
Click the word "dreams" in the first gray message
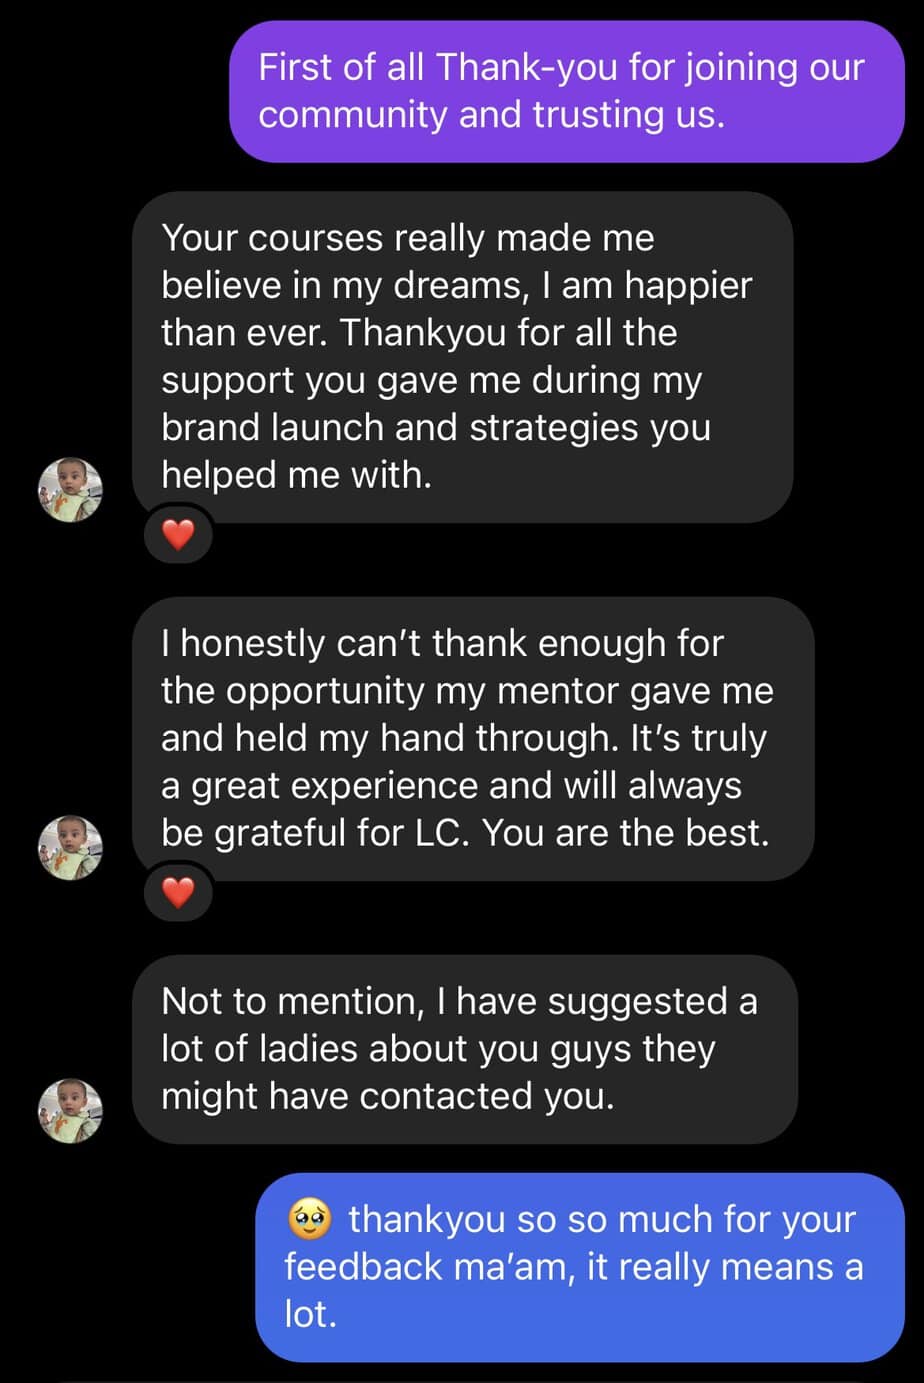coord(458,286)
